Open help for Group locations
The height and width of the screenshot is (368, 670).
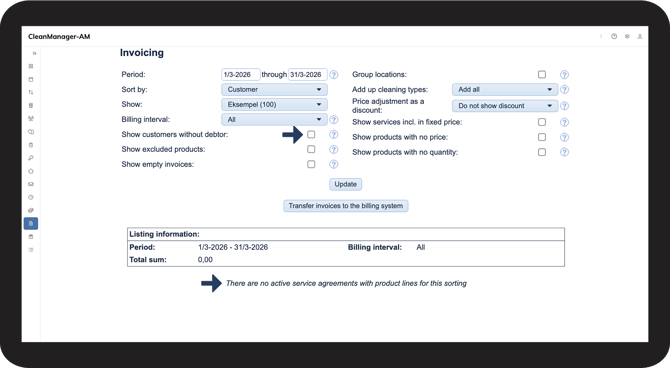pos(564,74)
